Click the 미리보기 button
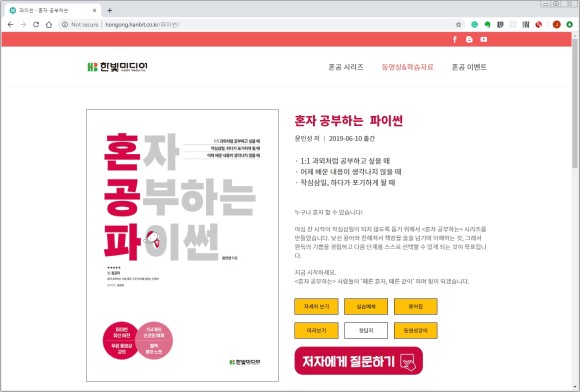The width and height of the screenshot is (580, 392). [316, 331]
